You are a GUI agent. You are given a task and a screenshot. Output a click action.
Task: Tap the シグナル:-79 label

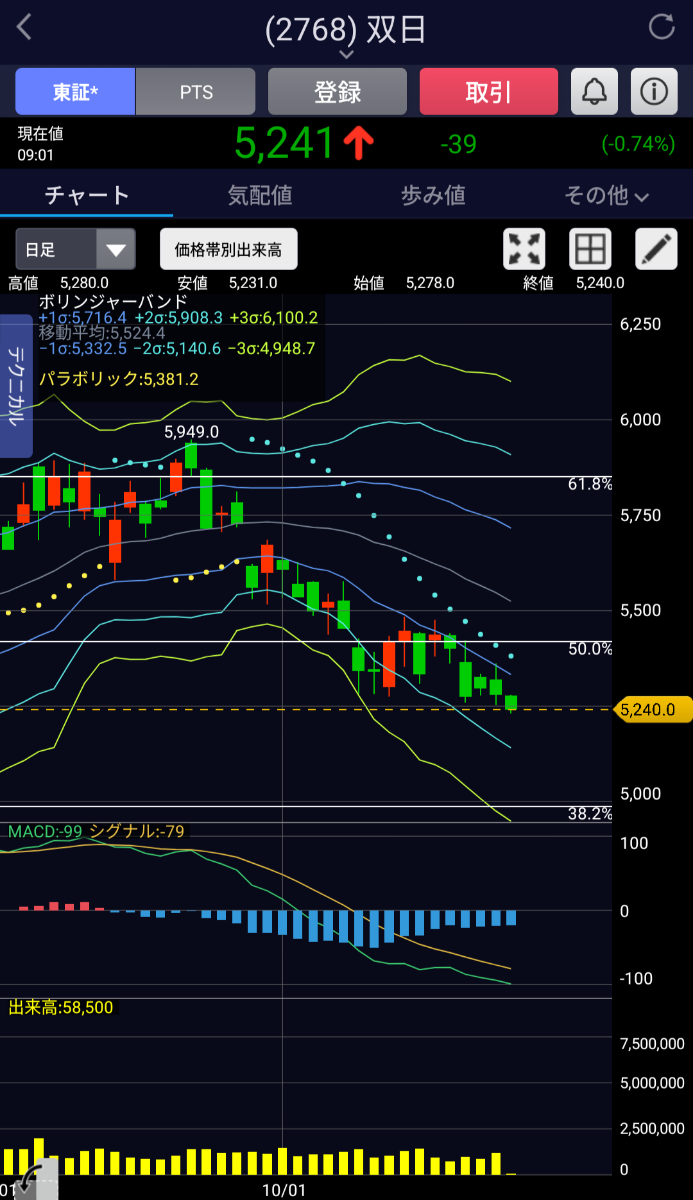(137, 831)
